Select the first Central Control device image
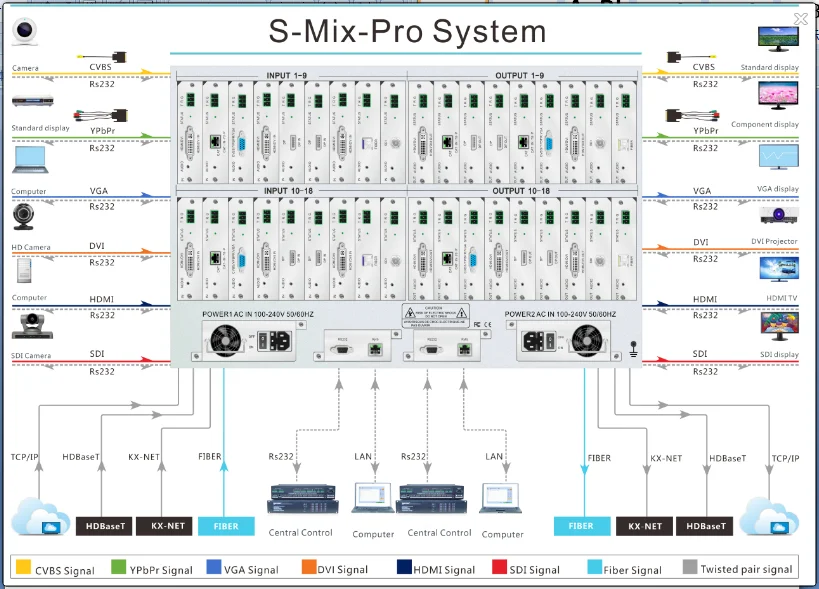 [301, 498]
